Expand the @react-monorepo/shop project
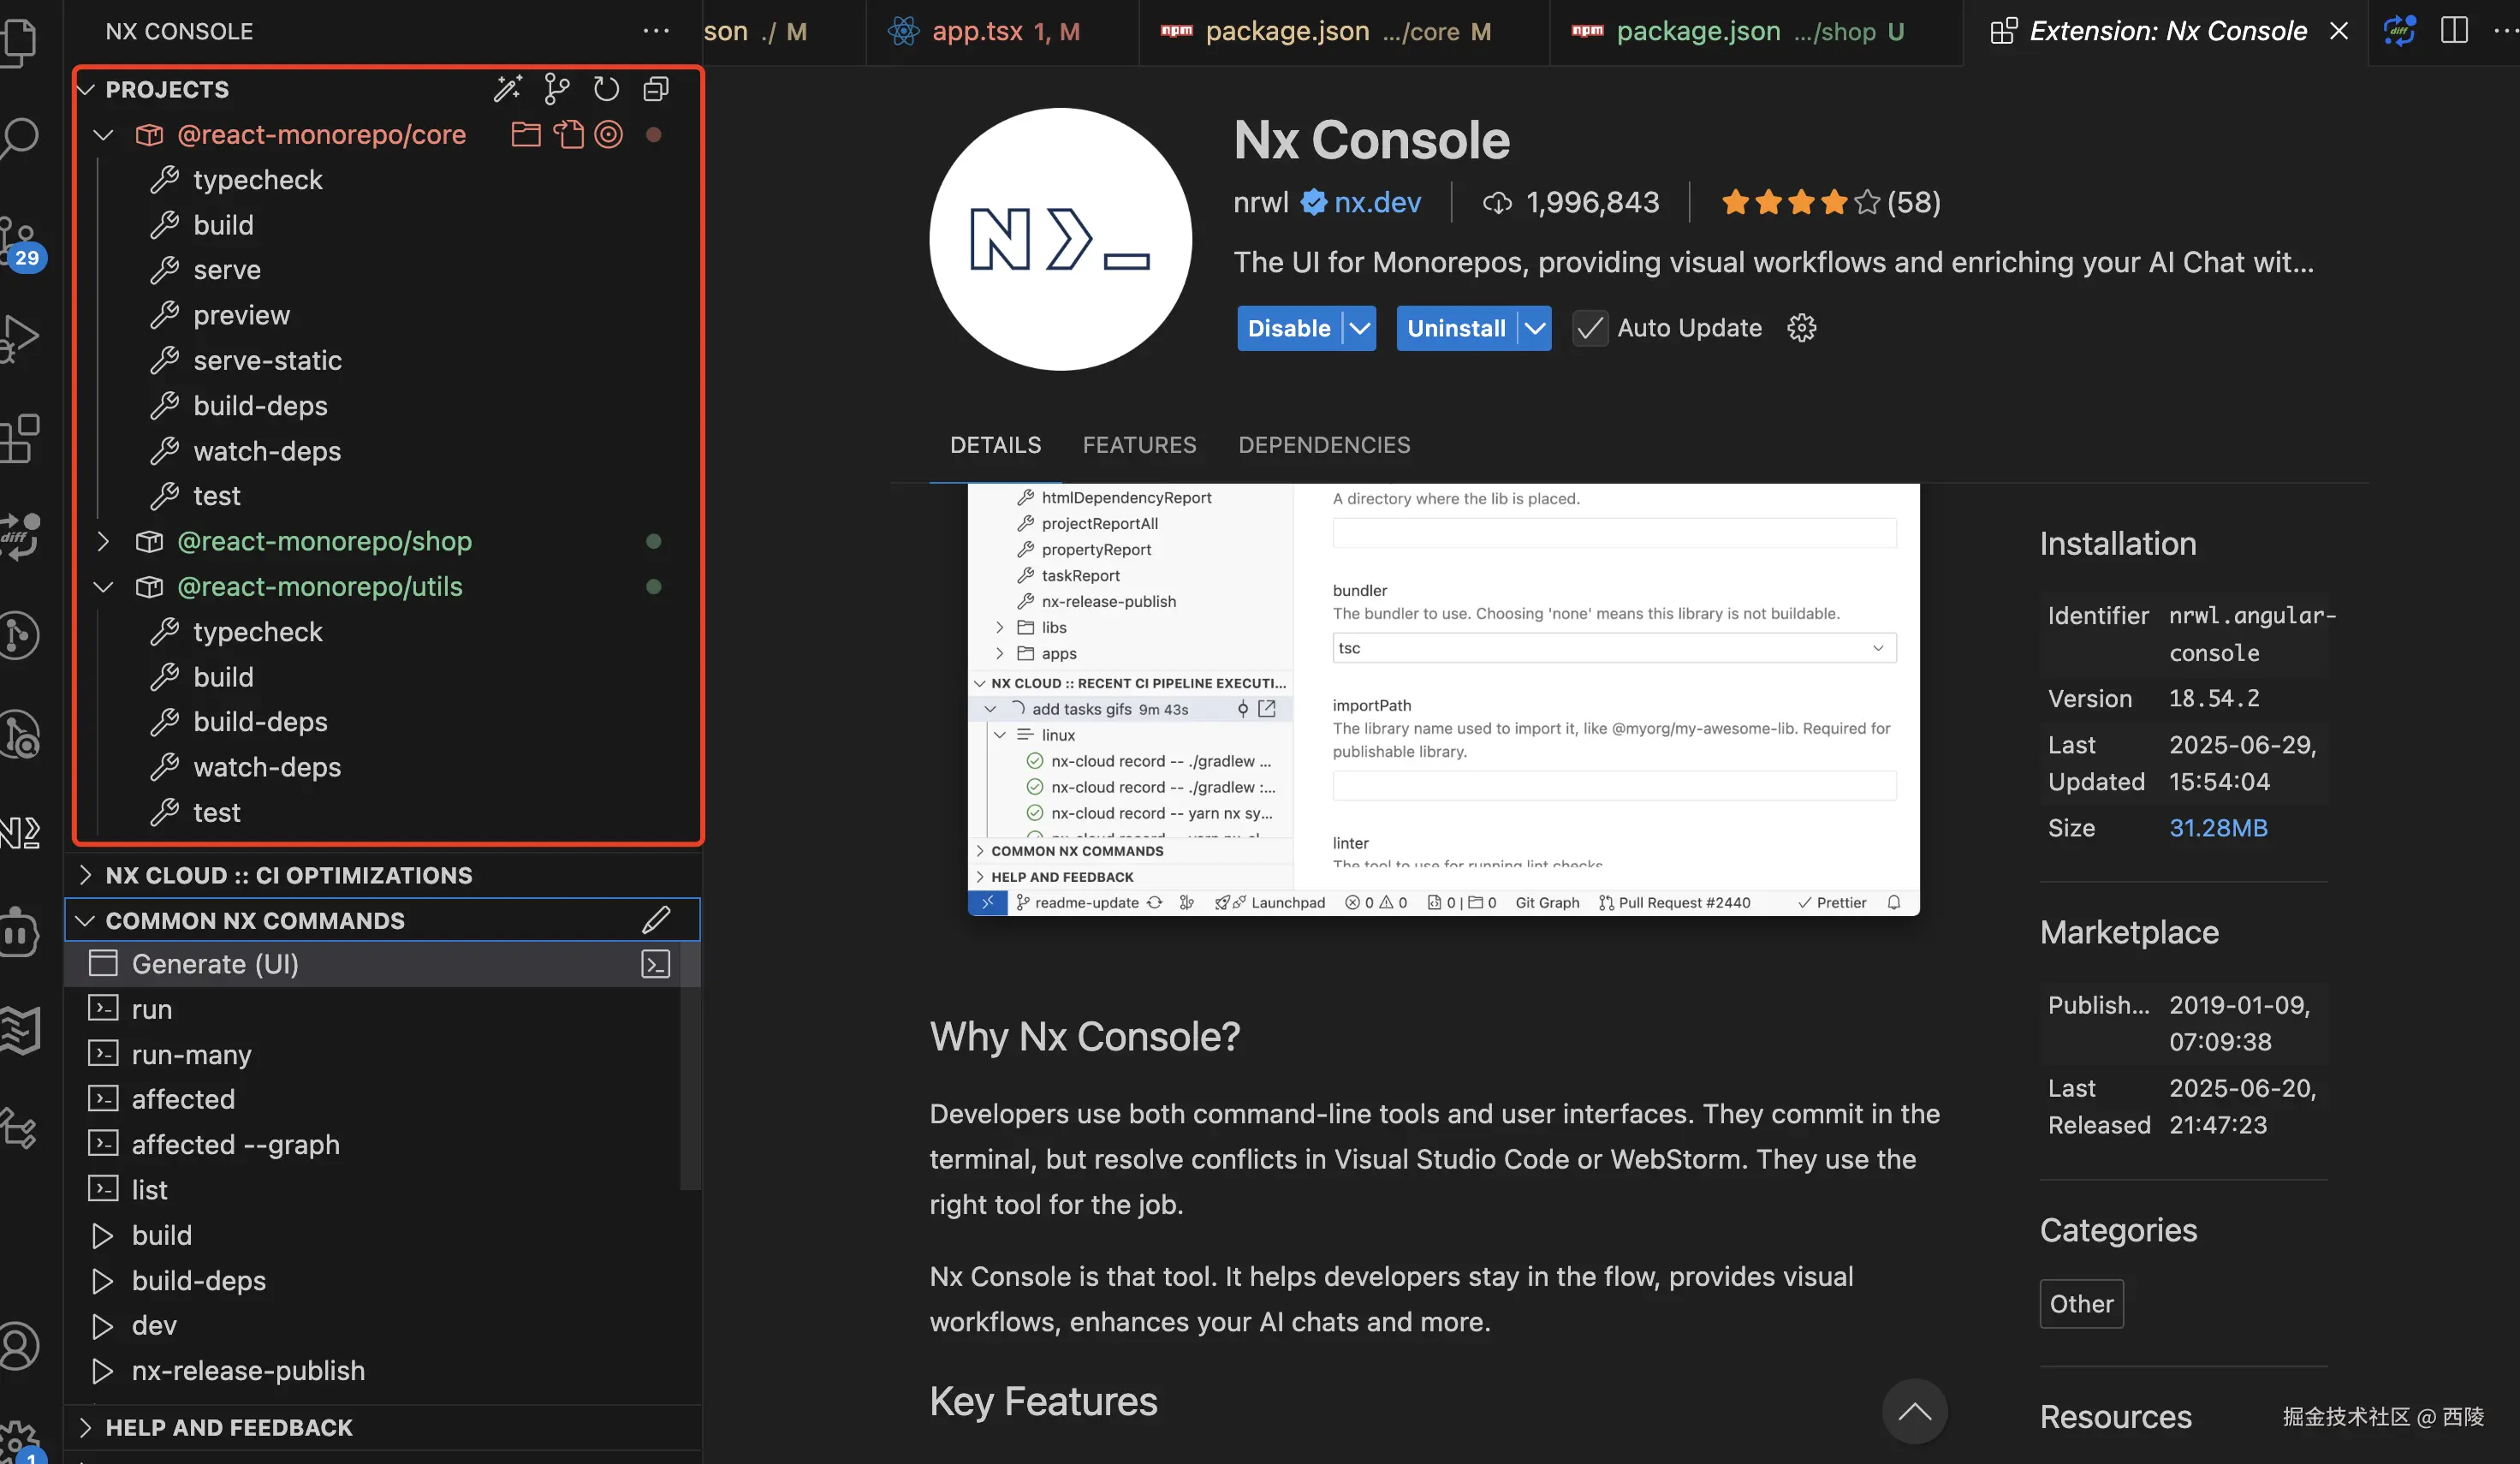 pyautogui.click(x=103, y=541)
